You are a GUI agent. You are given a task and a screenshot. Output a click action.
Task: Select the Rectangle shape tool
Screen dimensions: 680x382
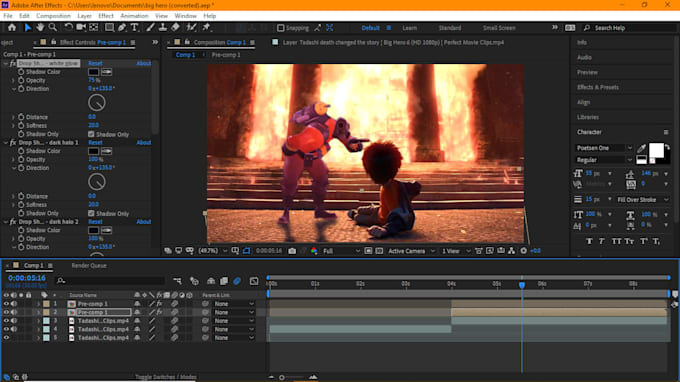coord(109,28)
